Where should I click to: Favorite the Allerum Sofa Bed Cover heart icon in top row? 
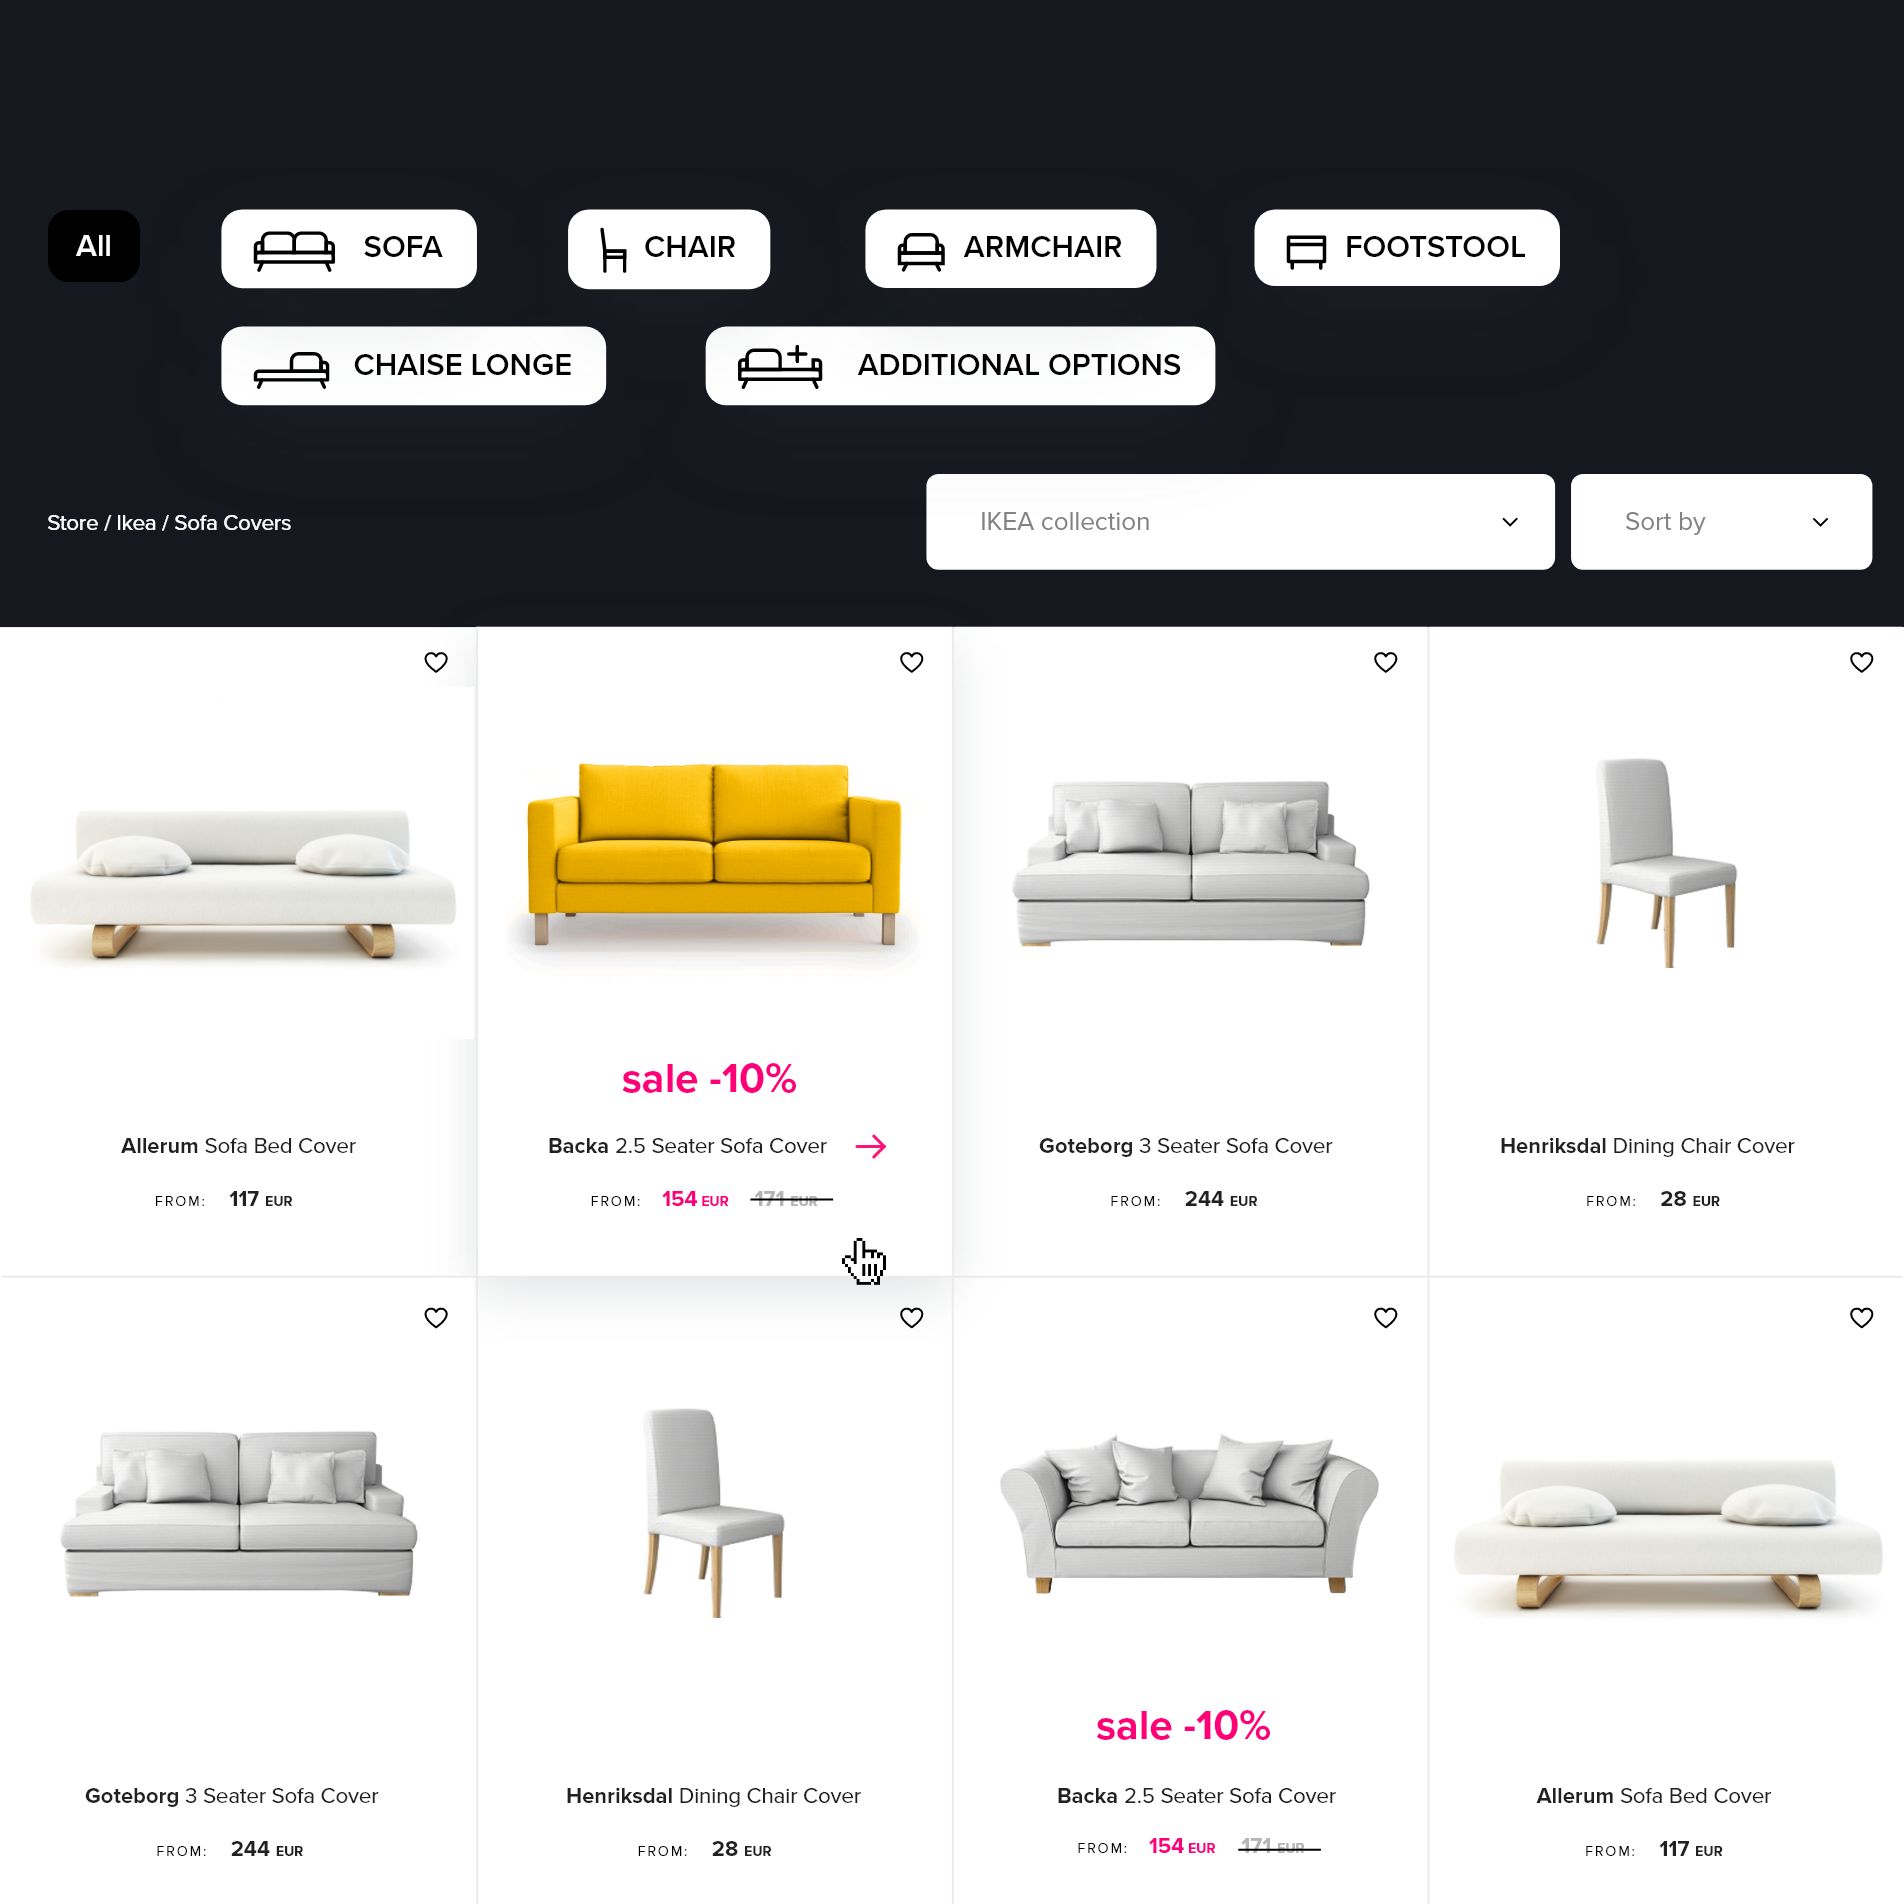(436, 662)
